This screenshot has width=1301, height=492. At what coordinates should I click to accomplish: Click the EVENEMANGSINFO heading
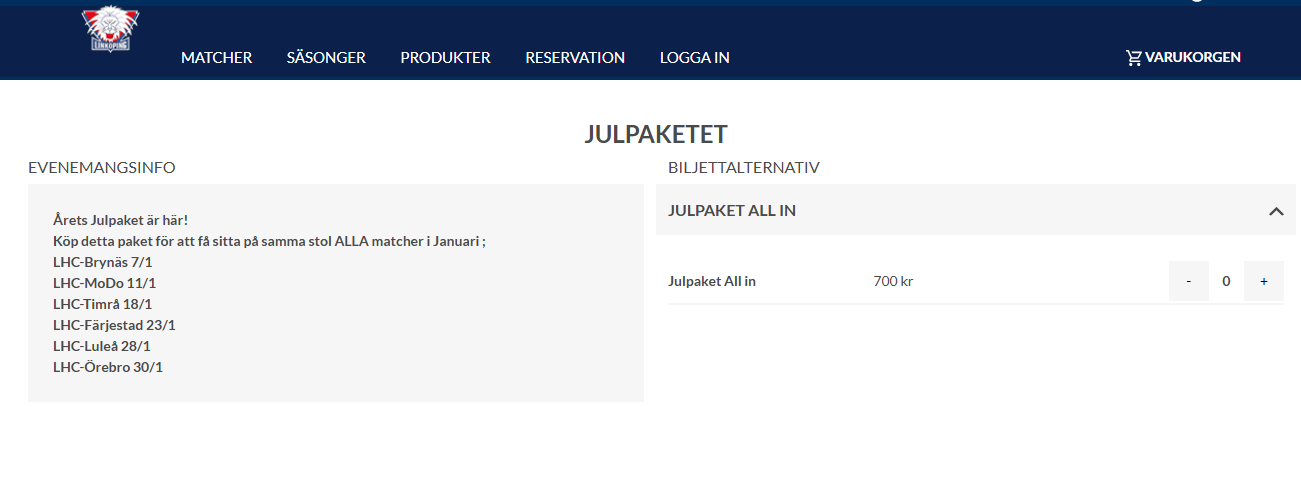pos(102,167)
